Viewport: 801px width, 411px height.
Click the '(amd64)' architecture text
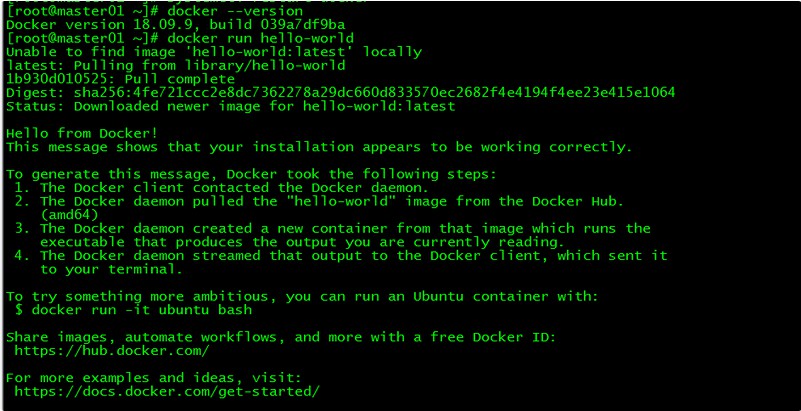pyautogui.click(x=69, y=215)
